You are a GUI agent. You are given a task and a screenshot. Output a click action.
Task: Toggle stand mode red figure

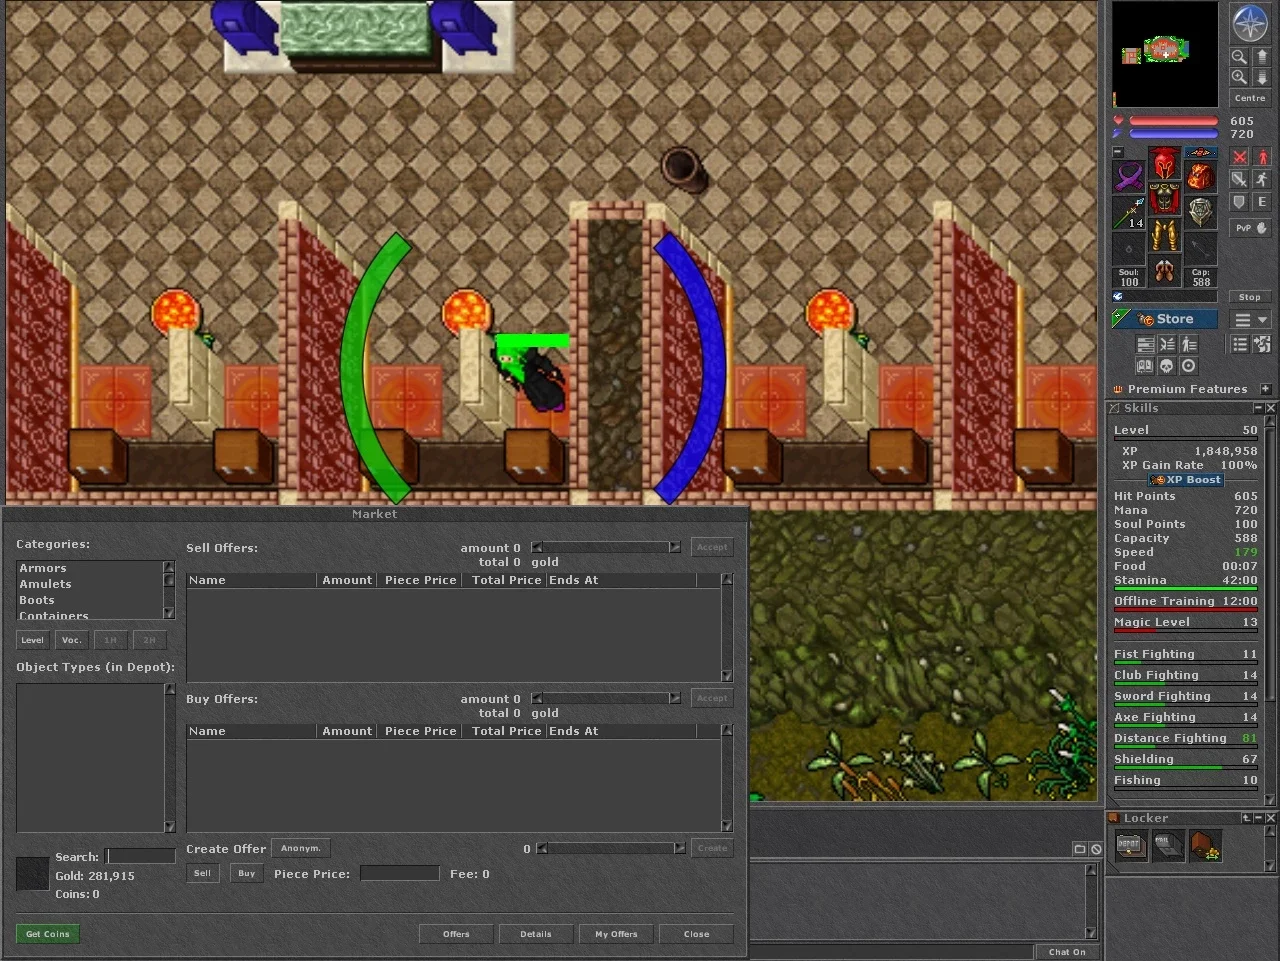coord(1262,157)
